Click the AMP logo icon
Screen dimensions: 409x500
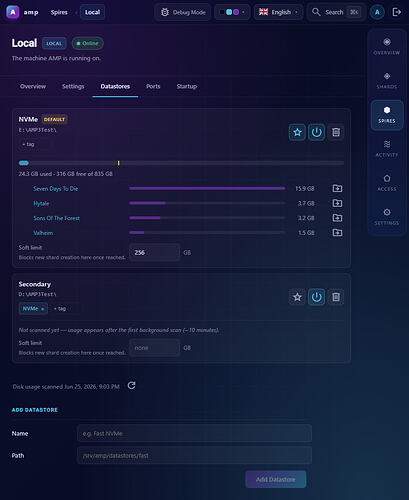click(13, 12)
